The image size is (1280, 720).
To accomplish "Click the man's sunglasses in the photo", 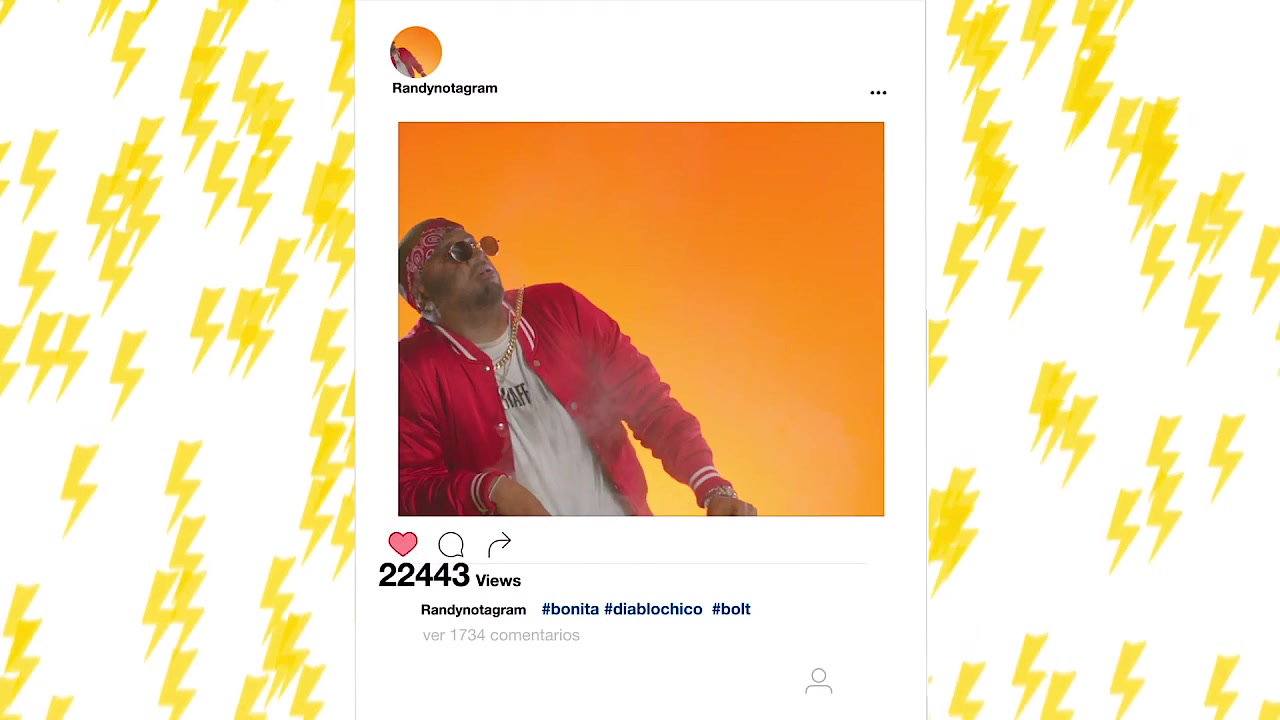I will click(473, 249).
